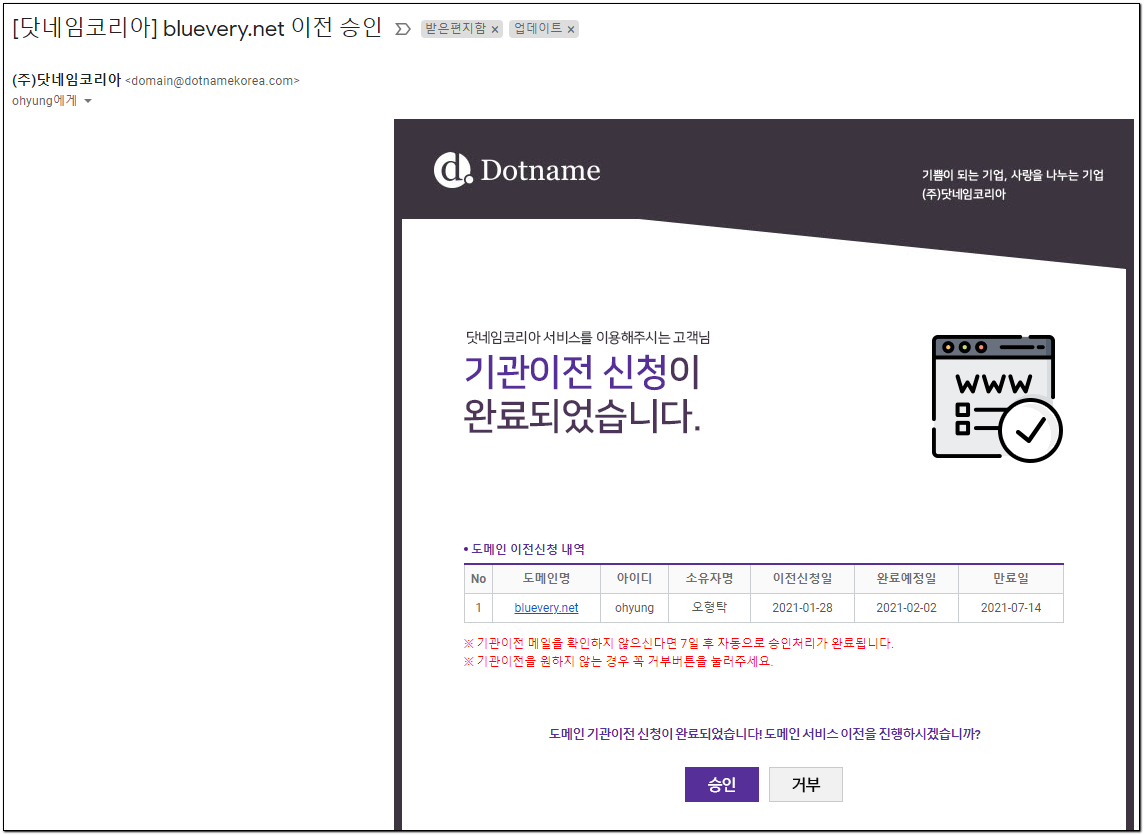The image size is (1144, 835).
Task: Click the 소유자명 column header
Action: pyautogui.click(x=709, y=579)
